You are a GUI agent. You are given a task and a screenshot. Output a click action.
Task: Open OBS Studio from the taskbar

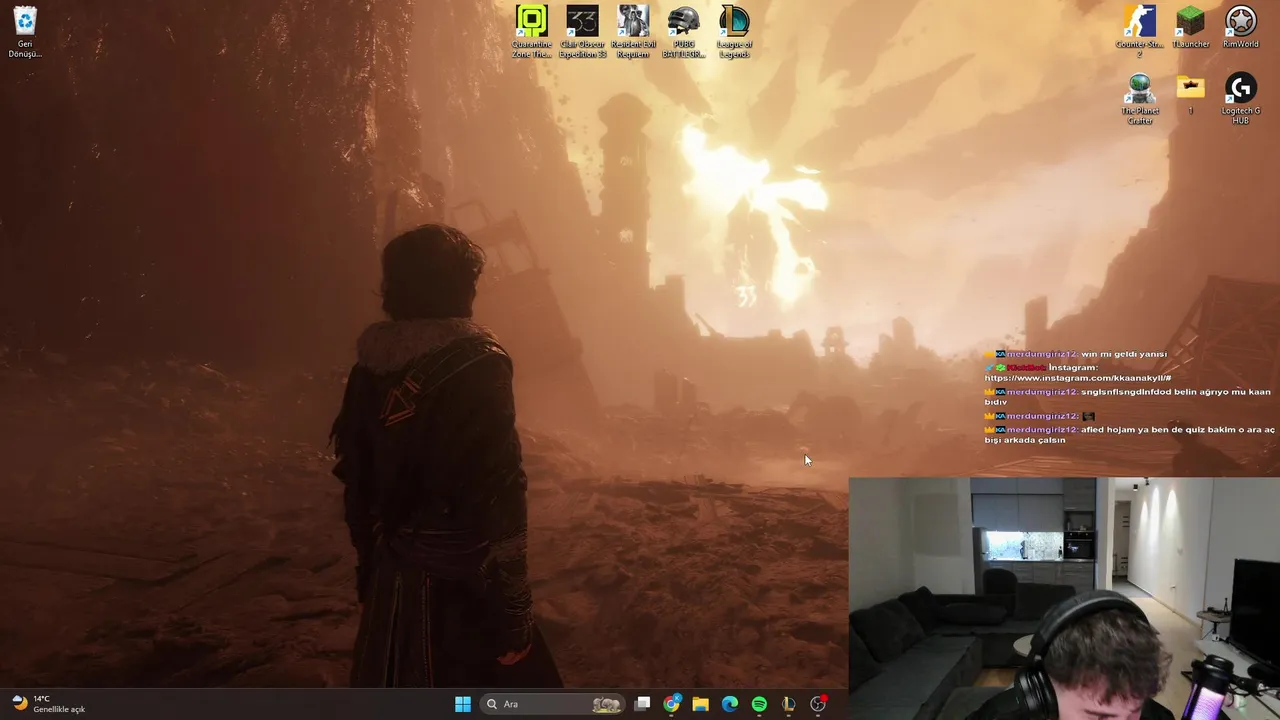(x=818, y=704)
